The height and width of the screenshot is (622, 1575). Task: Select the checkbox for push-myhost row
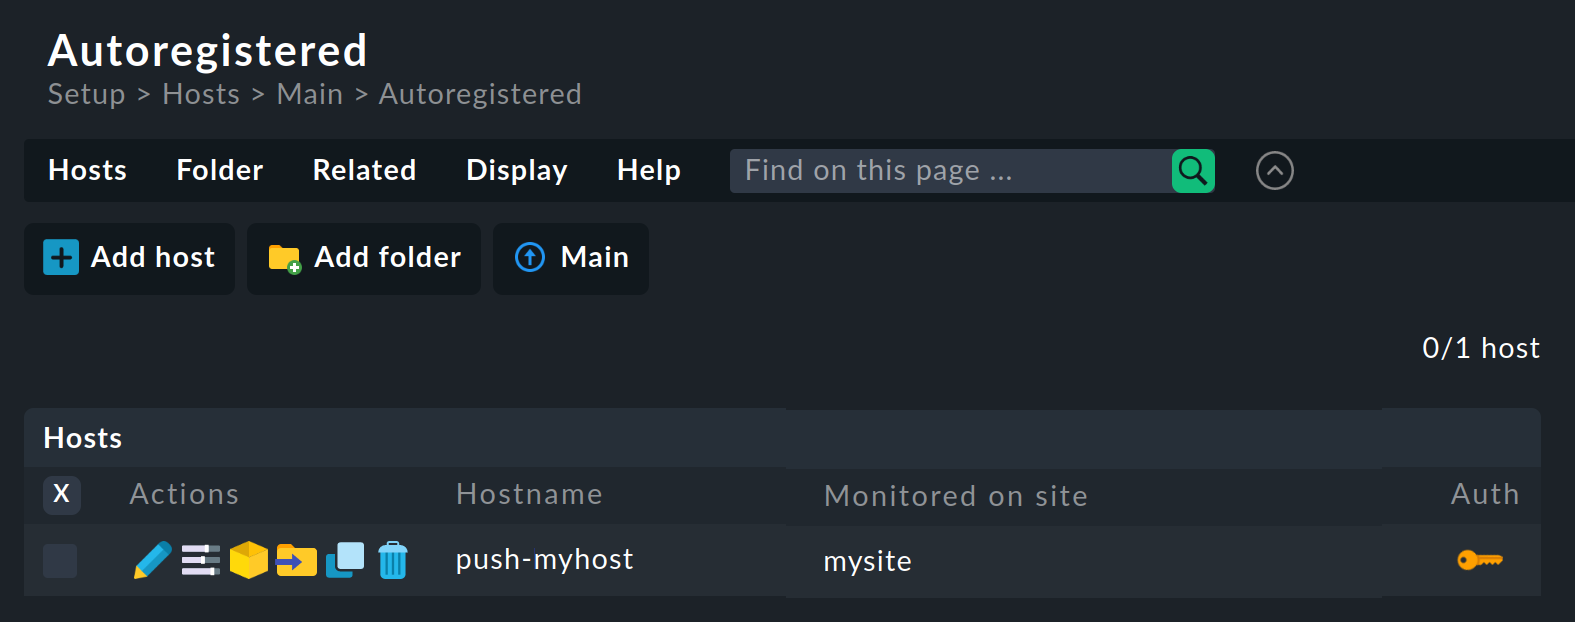click(60, 560)
